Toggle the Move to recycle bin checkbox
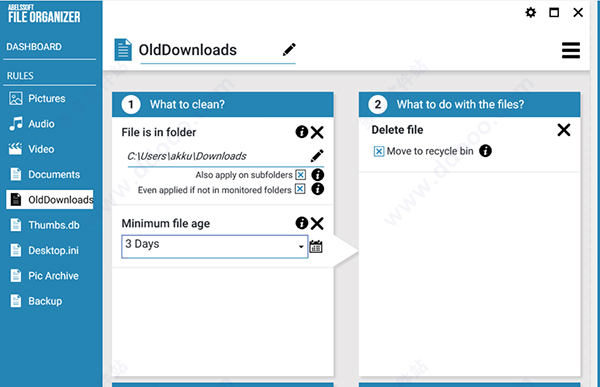Image resolution: width=600 pixels, height=387 pixels. tap(379, 151)
